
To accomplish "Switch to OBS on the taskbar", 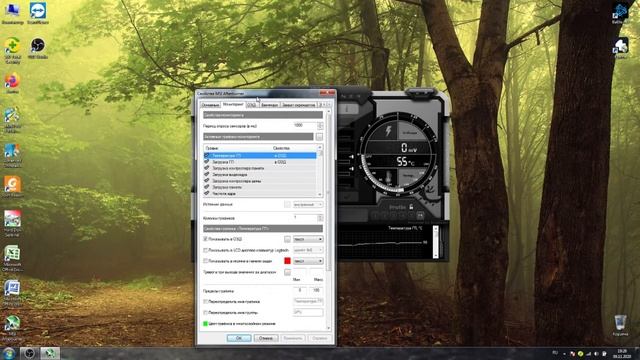I will tap(29, 353).
